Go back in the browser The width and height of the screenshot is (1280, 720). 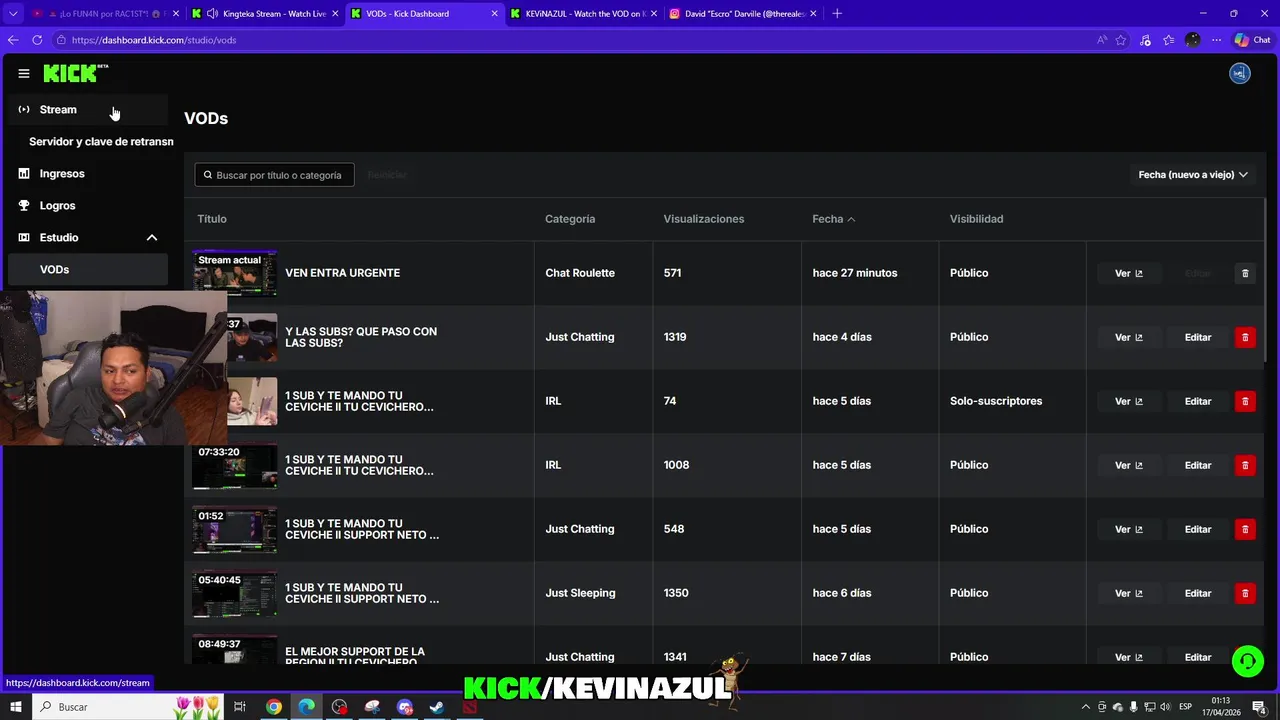pos(13,40)
